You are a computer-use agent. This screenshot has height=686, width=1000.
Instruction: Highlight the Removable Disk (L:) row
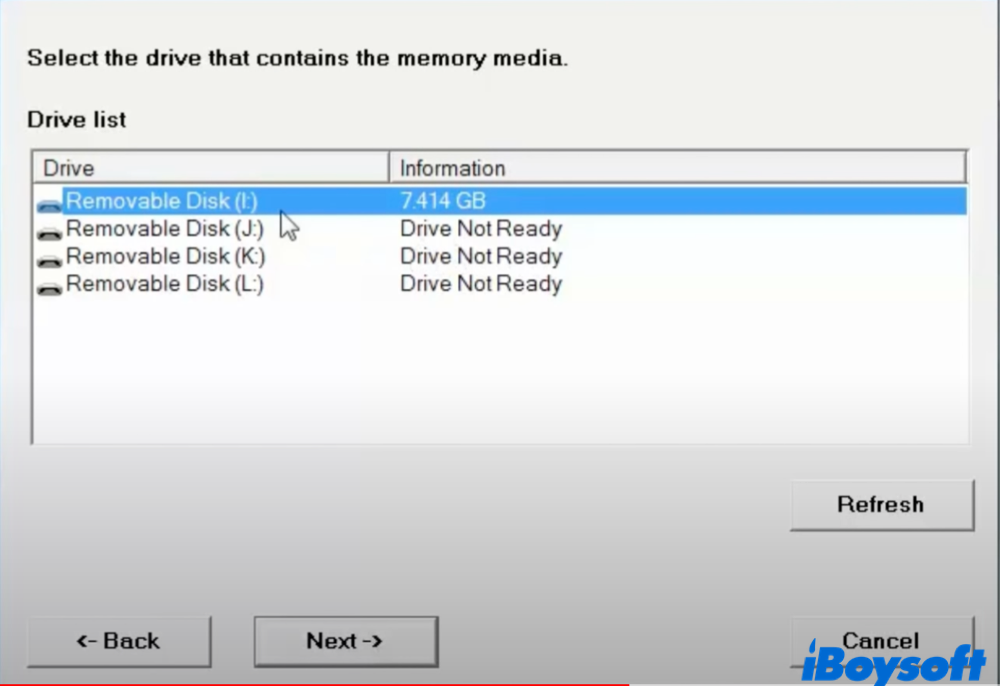(165, 285)
